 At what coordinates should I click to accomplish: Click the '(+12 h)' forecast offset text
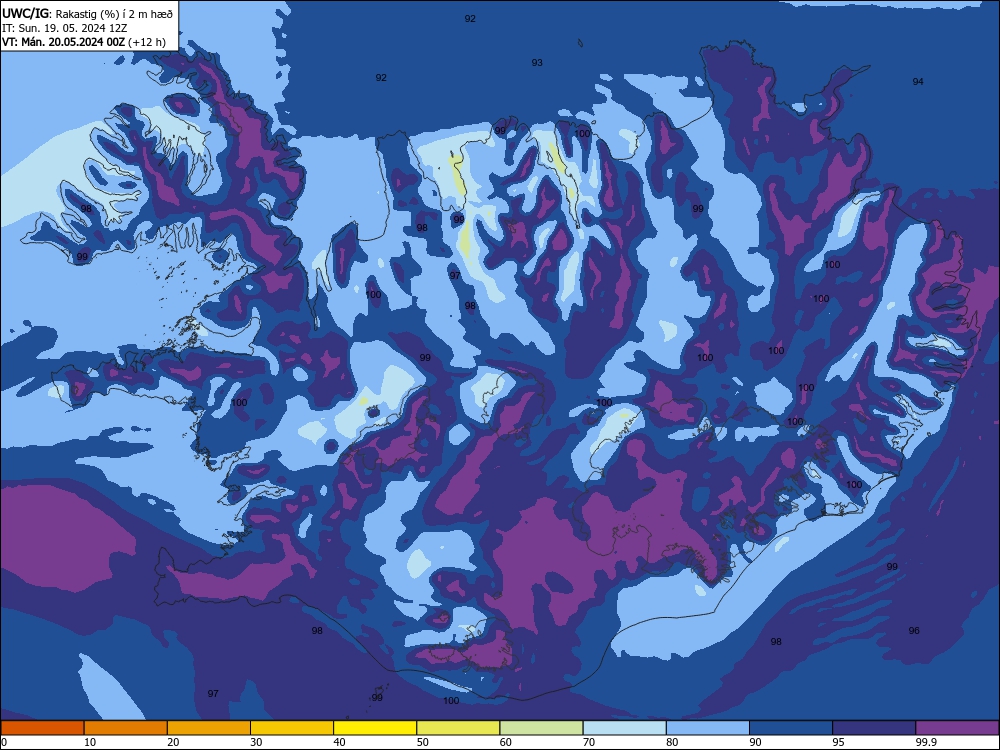147,42
